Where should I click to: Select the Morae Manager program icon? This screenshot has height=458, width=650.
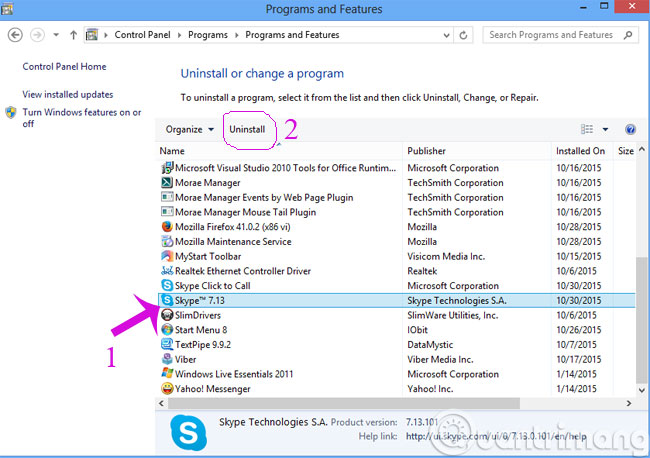[x=167, y=182]
